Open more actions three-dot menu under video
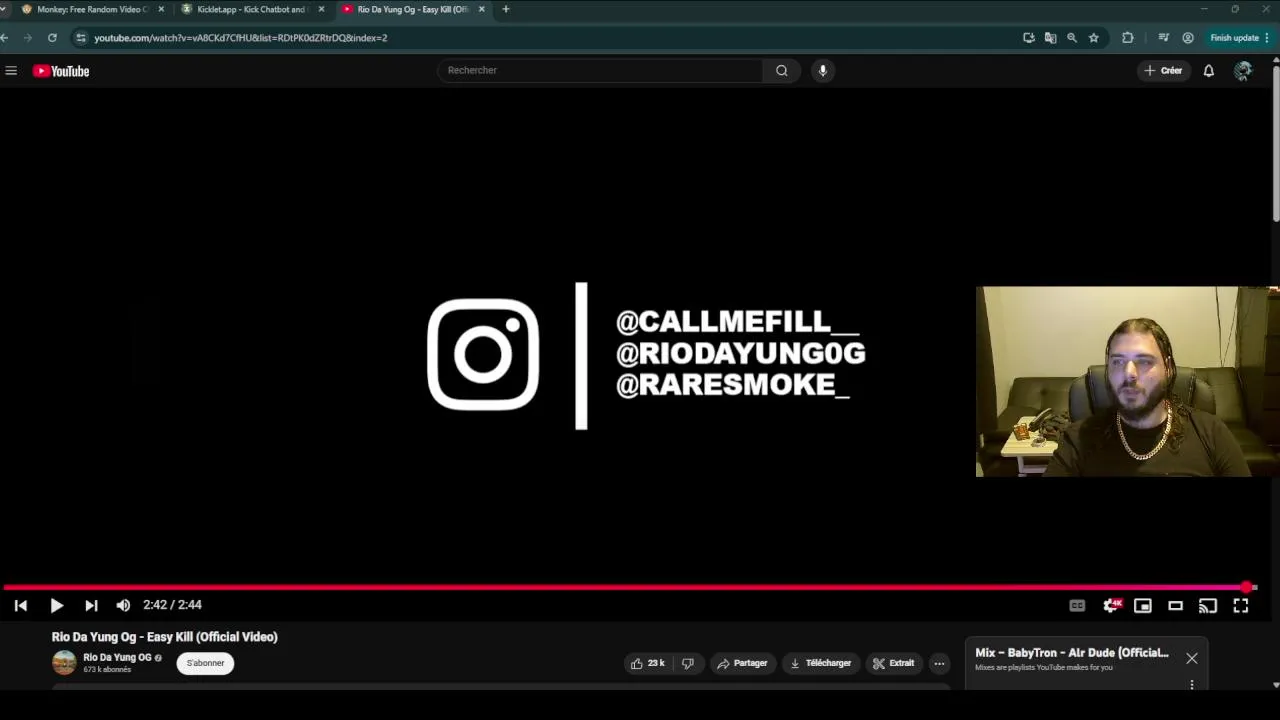The image size is (1280, 720). pos(939,663)
